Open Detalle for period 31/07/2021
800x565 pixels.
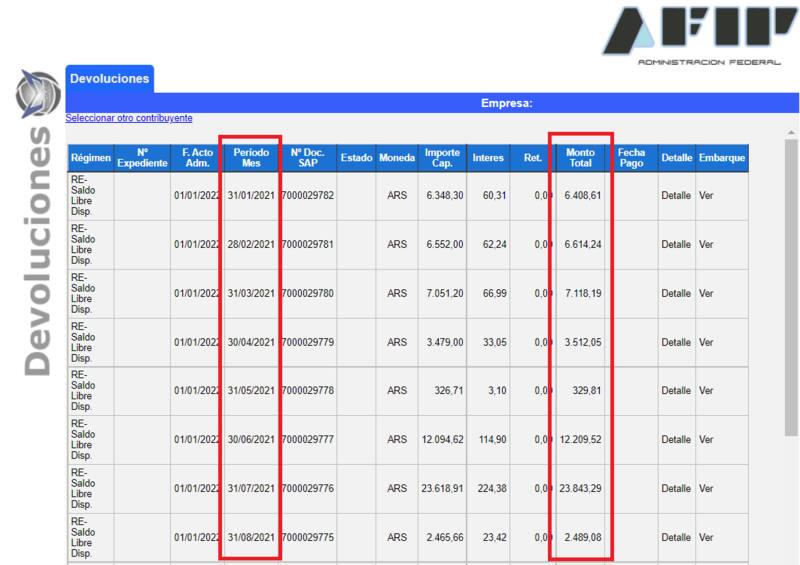click(675, 489)
